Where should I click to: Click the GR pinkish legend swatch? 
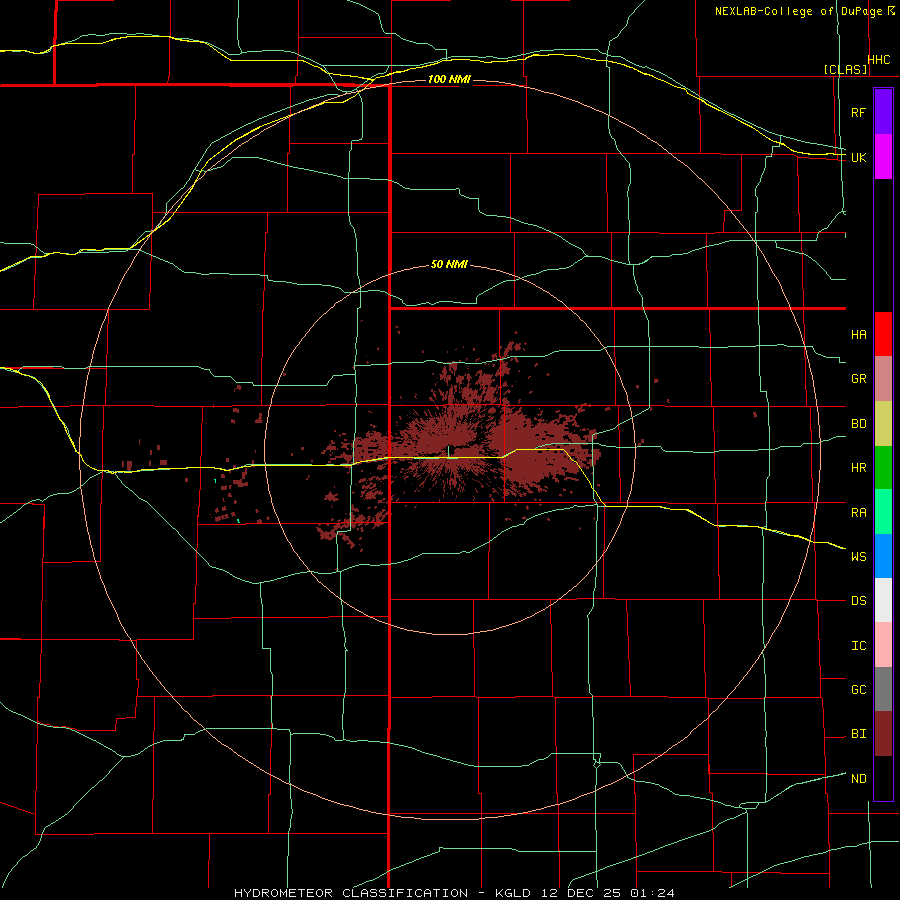click(x=883, y=378)
